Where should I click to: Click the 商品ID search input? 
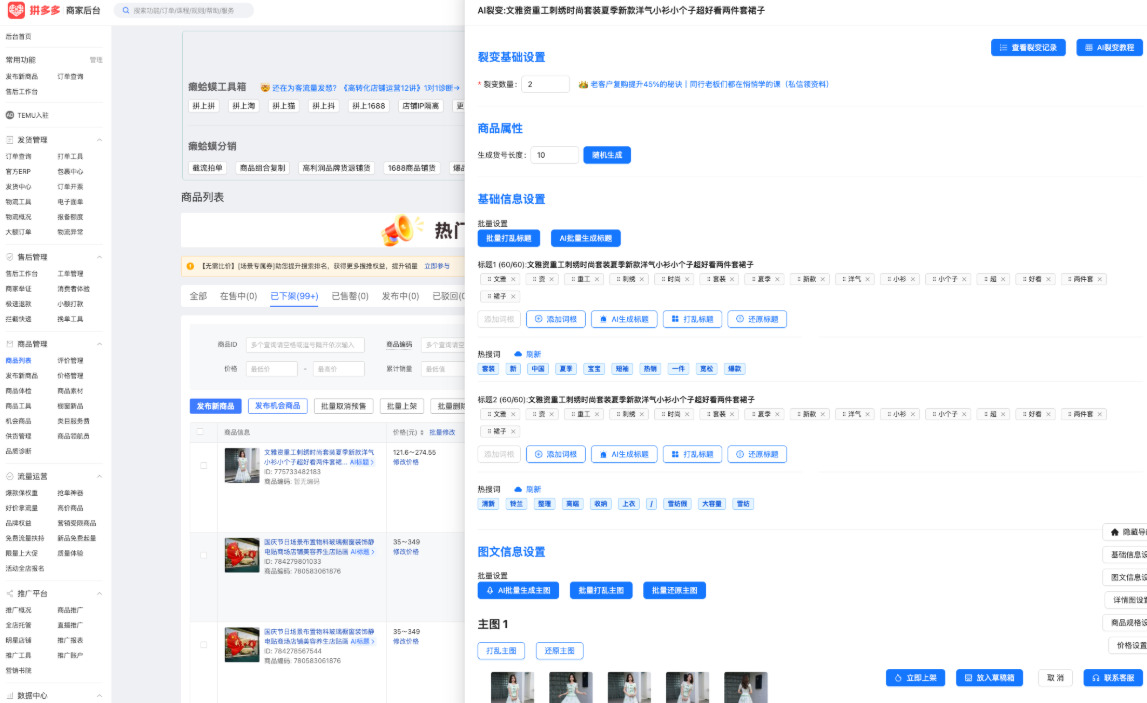tap(304, 345)
